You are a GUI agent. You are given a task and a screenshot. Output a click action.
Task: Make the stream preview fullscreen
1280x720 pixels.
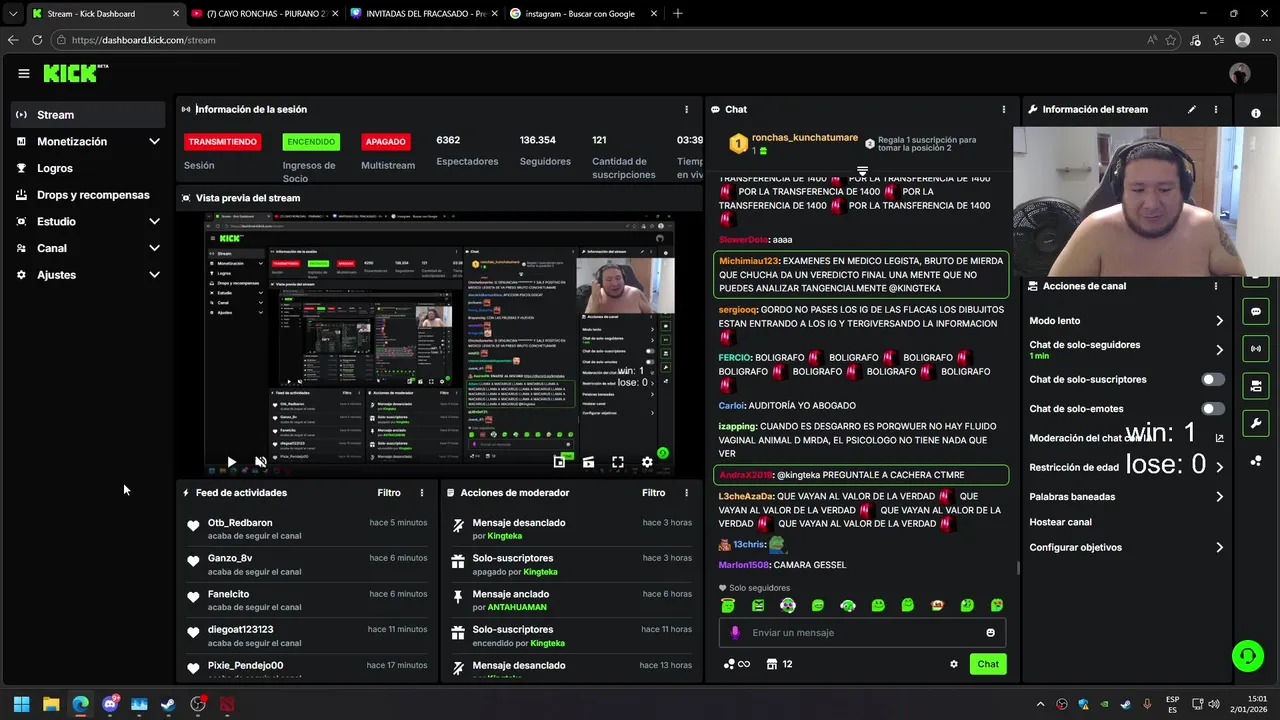coord(618,462)
